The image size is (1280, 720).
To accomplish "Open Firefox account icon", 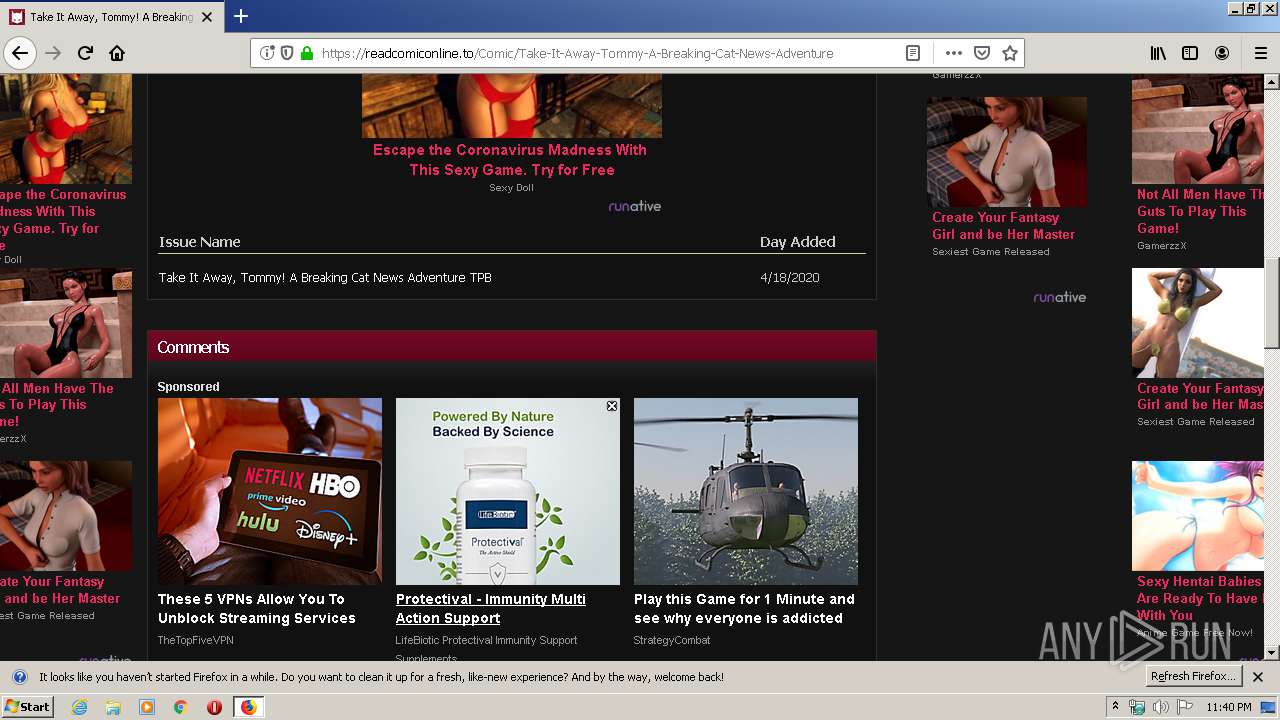I will [x=1222, y=53].
